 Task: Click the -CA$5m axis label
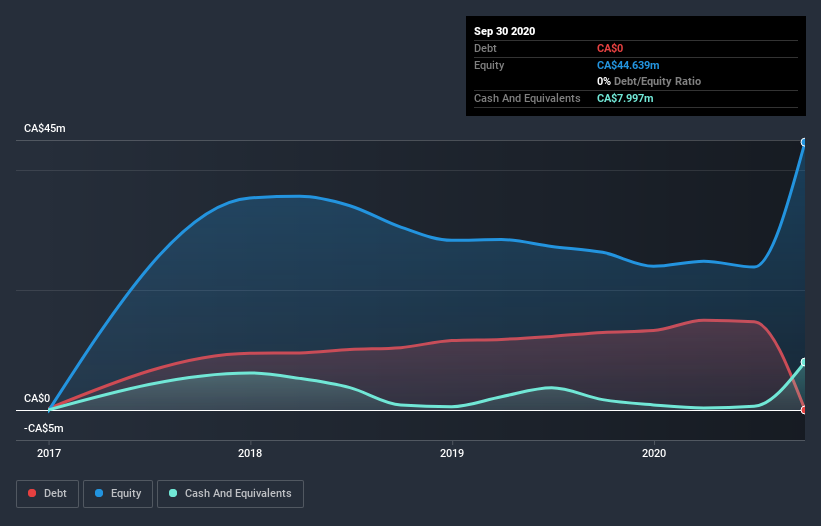43,429
